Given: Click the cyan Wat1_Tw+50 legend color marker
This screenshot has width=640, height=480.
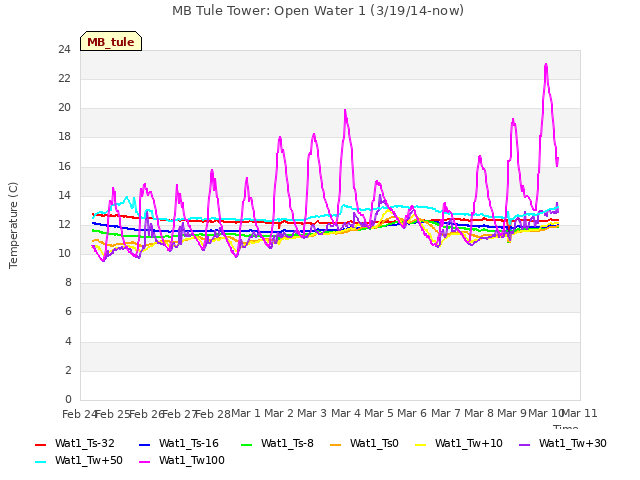Looking at the screenshot, I should coord(40,462).
